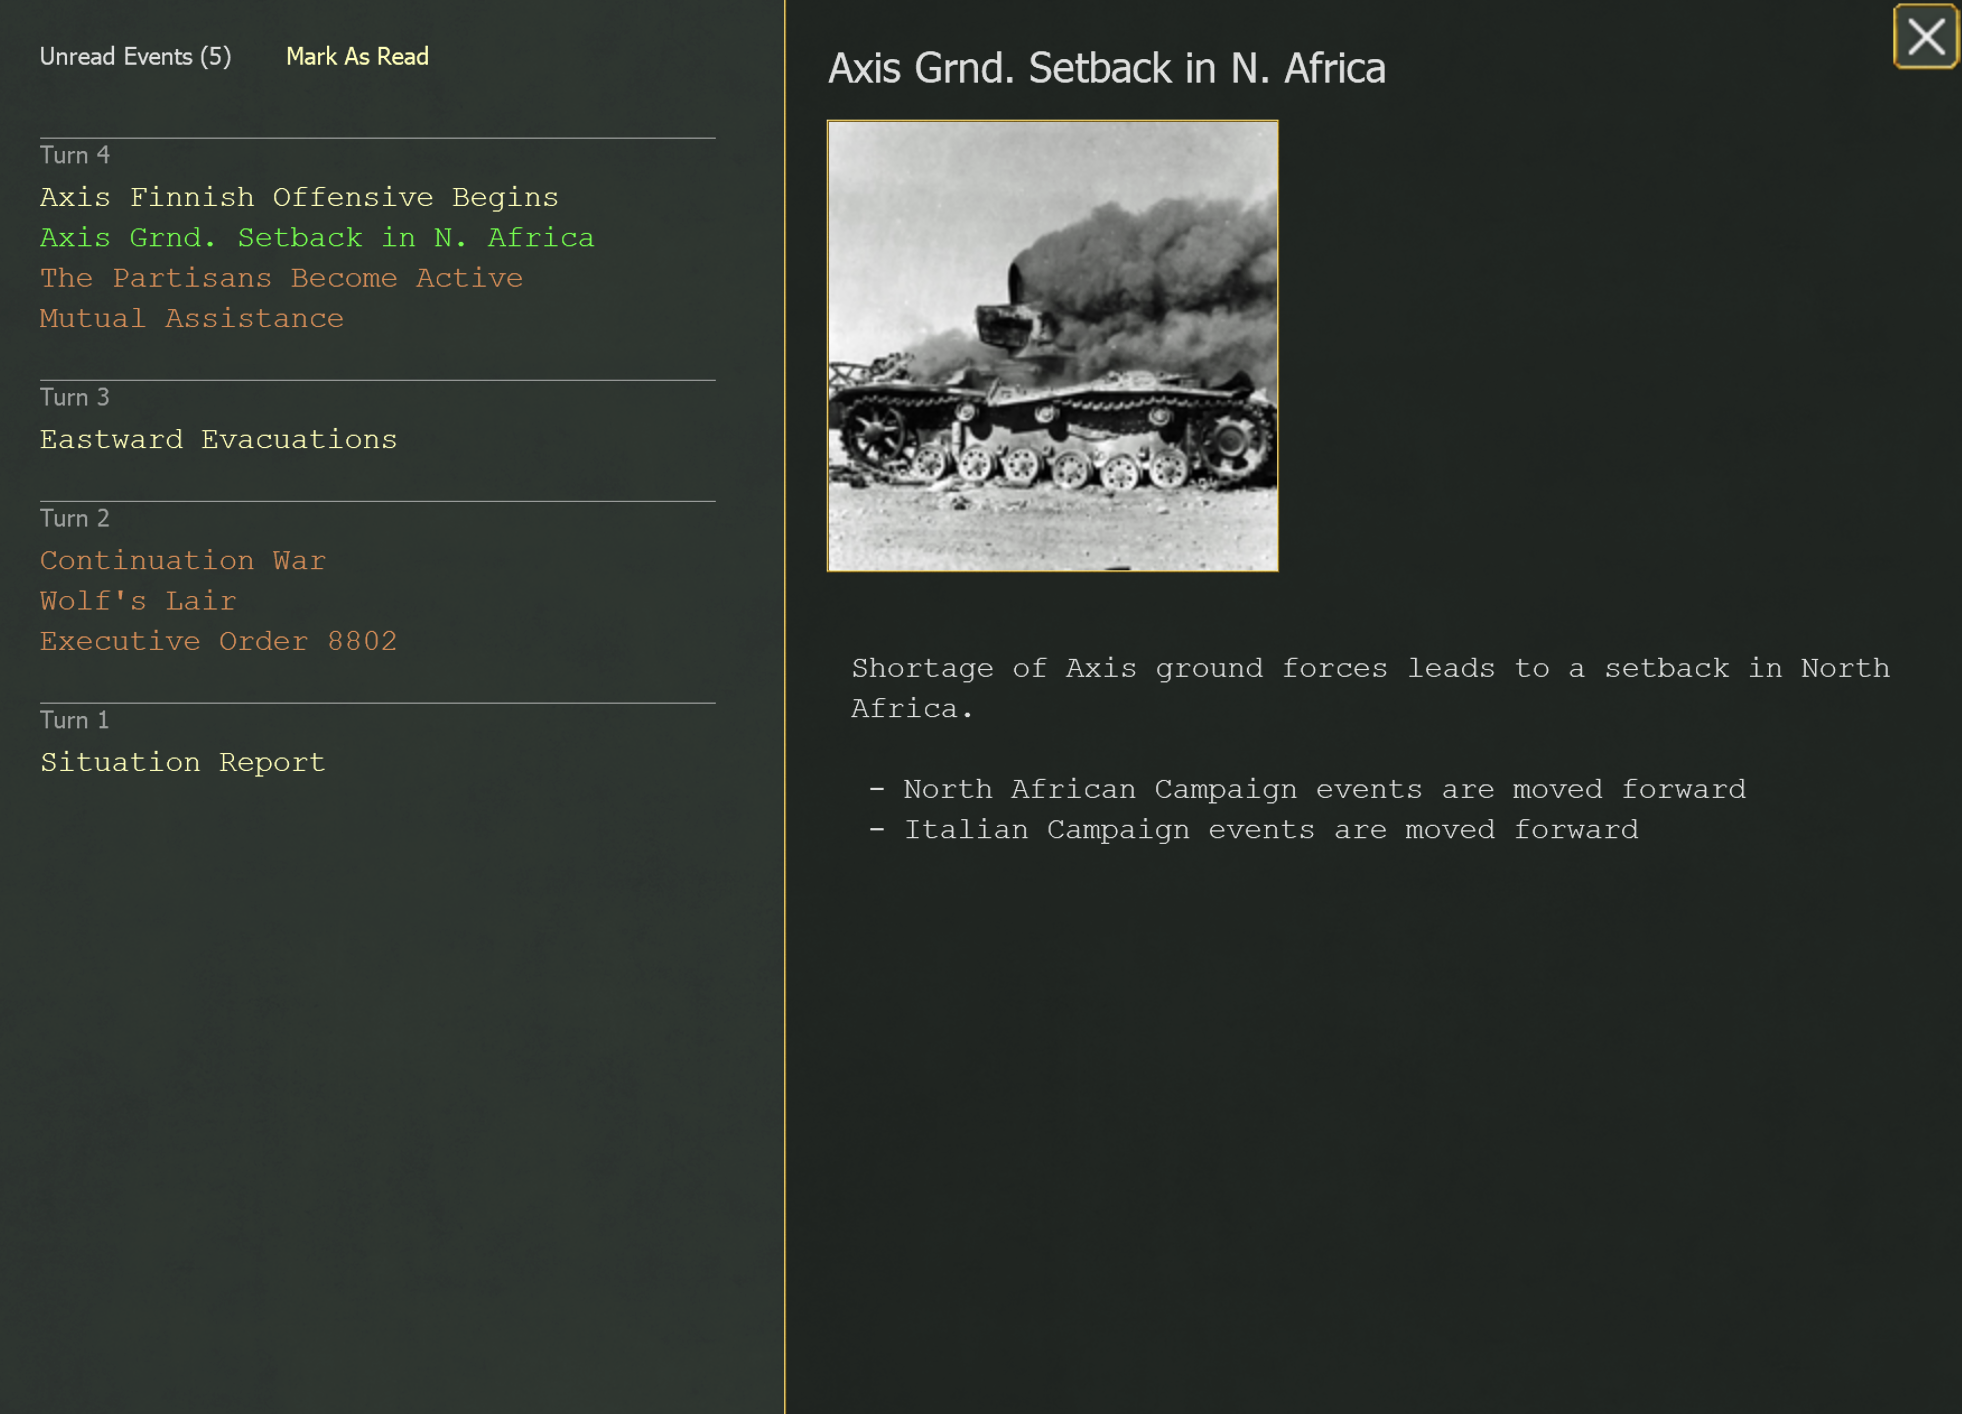Open The Partisans Become Active event
Viewport: 1962px width, 1414px height.
point(281,278)
